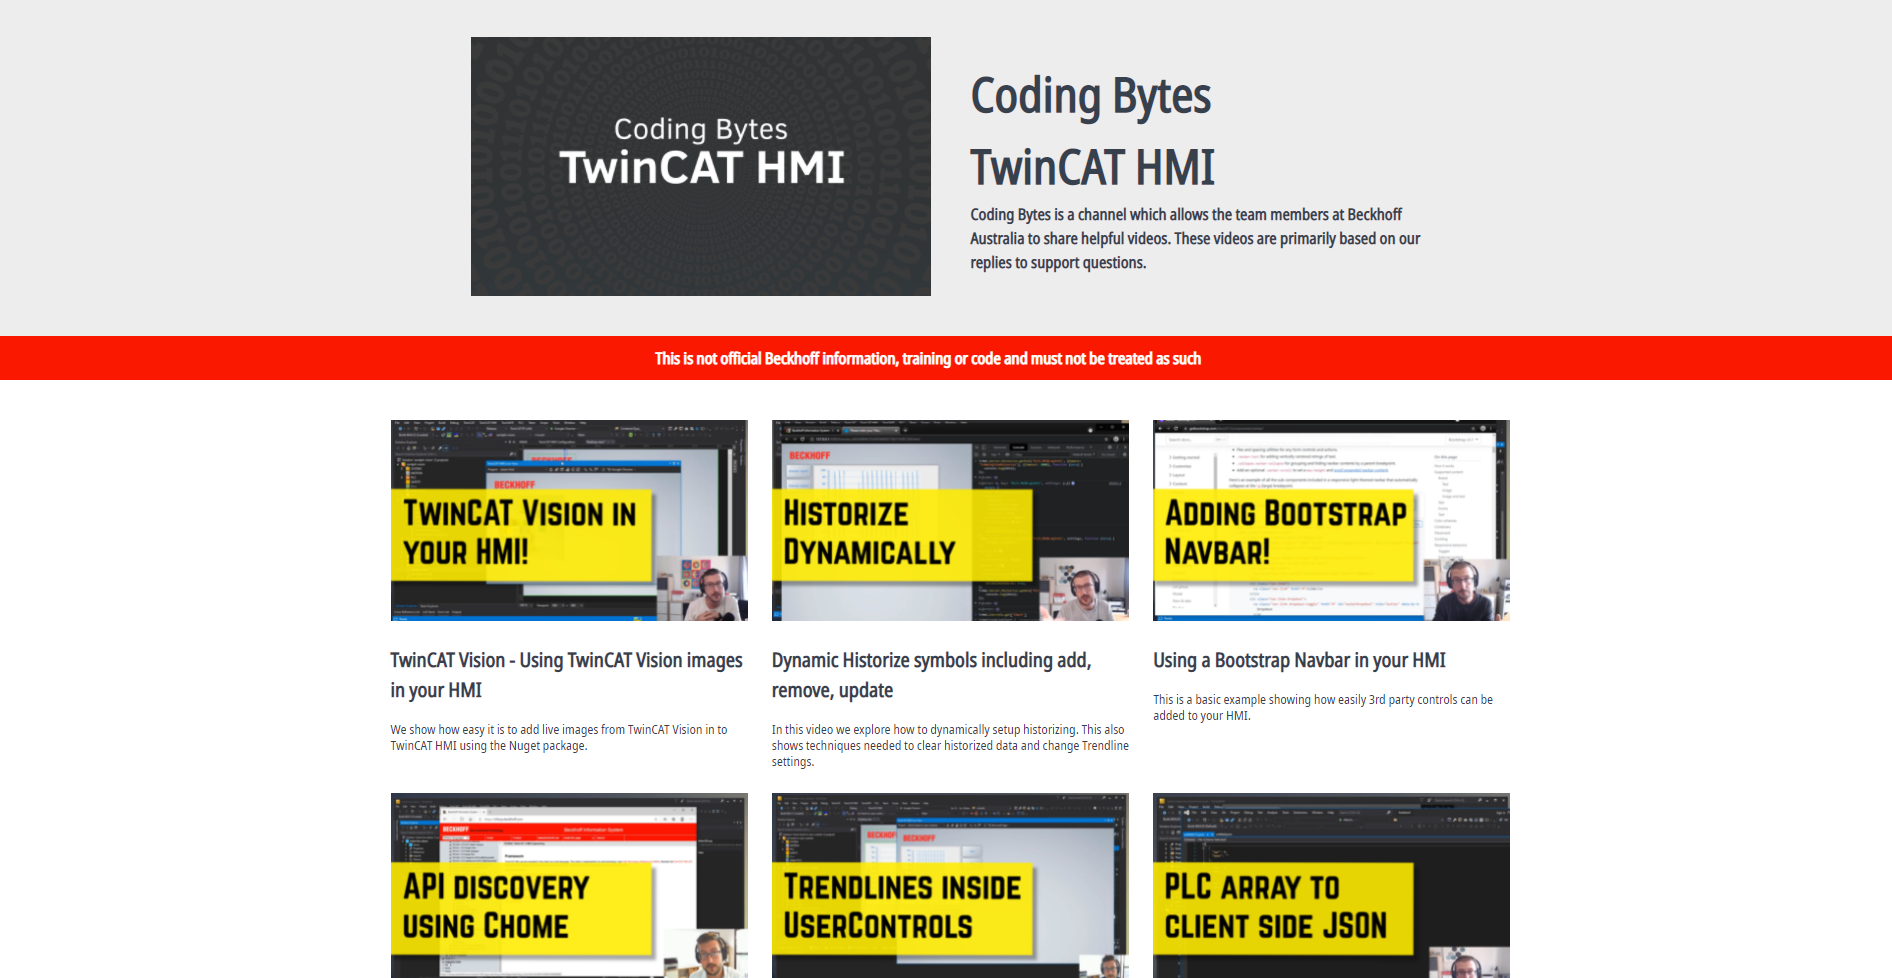
Task: Open the TwinCAT Vision in your HMI thumbnail
Action: point(569,520)
